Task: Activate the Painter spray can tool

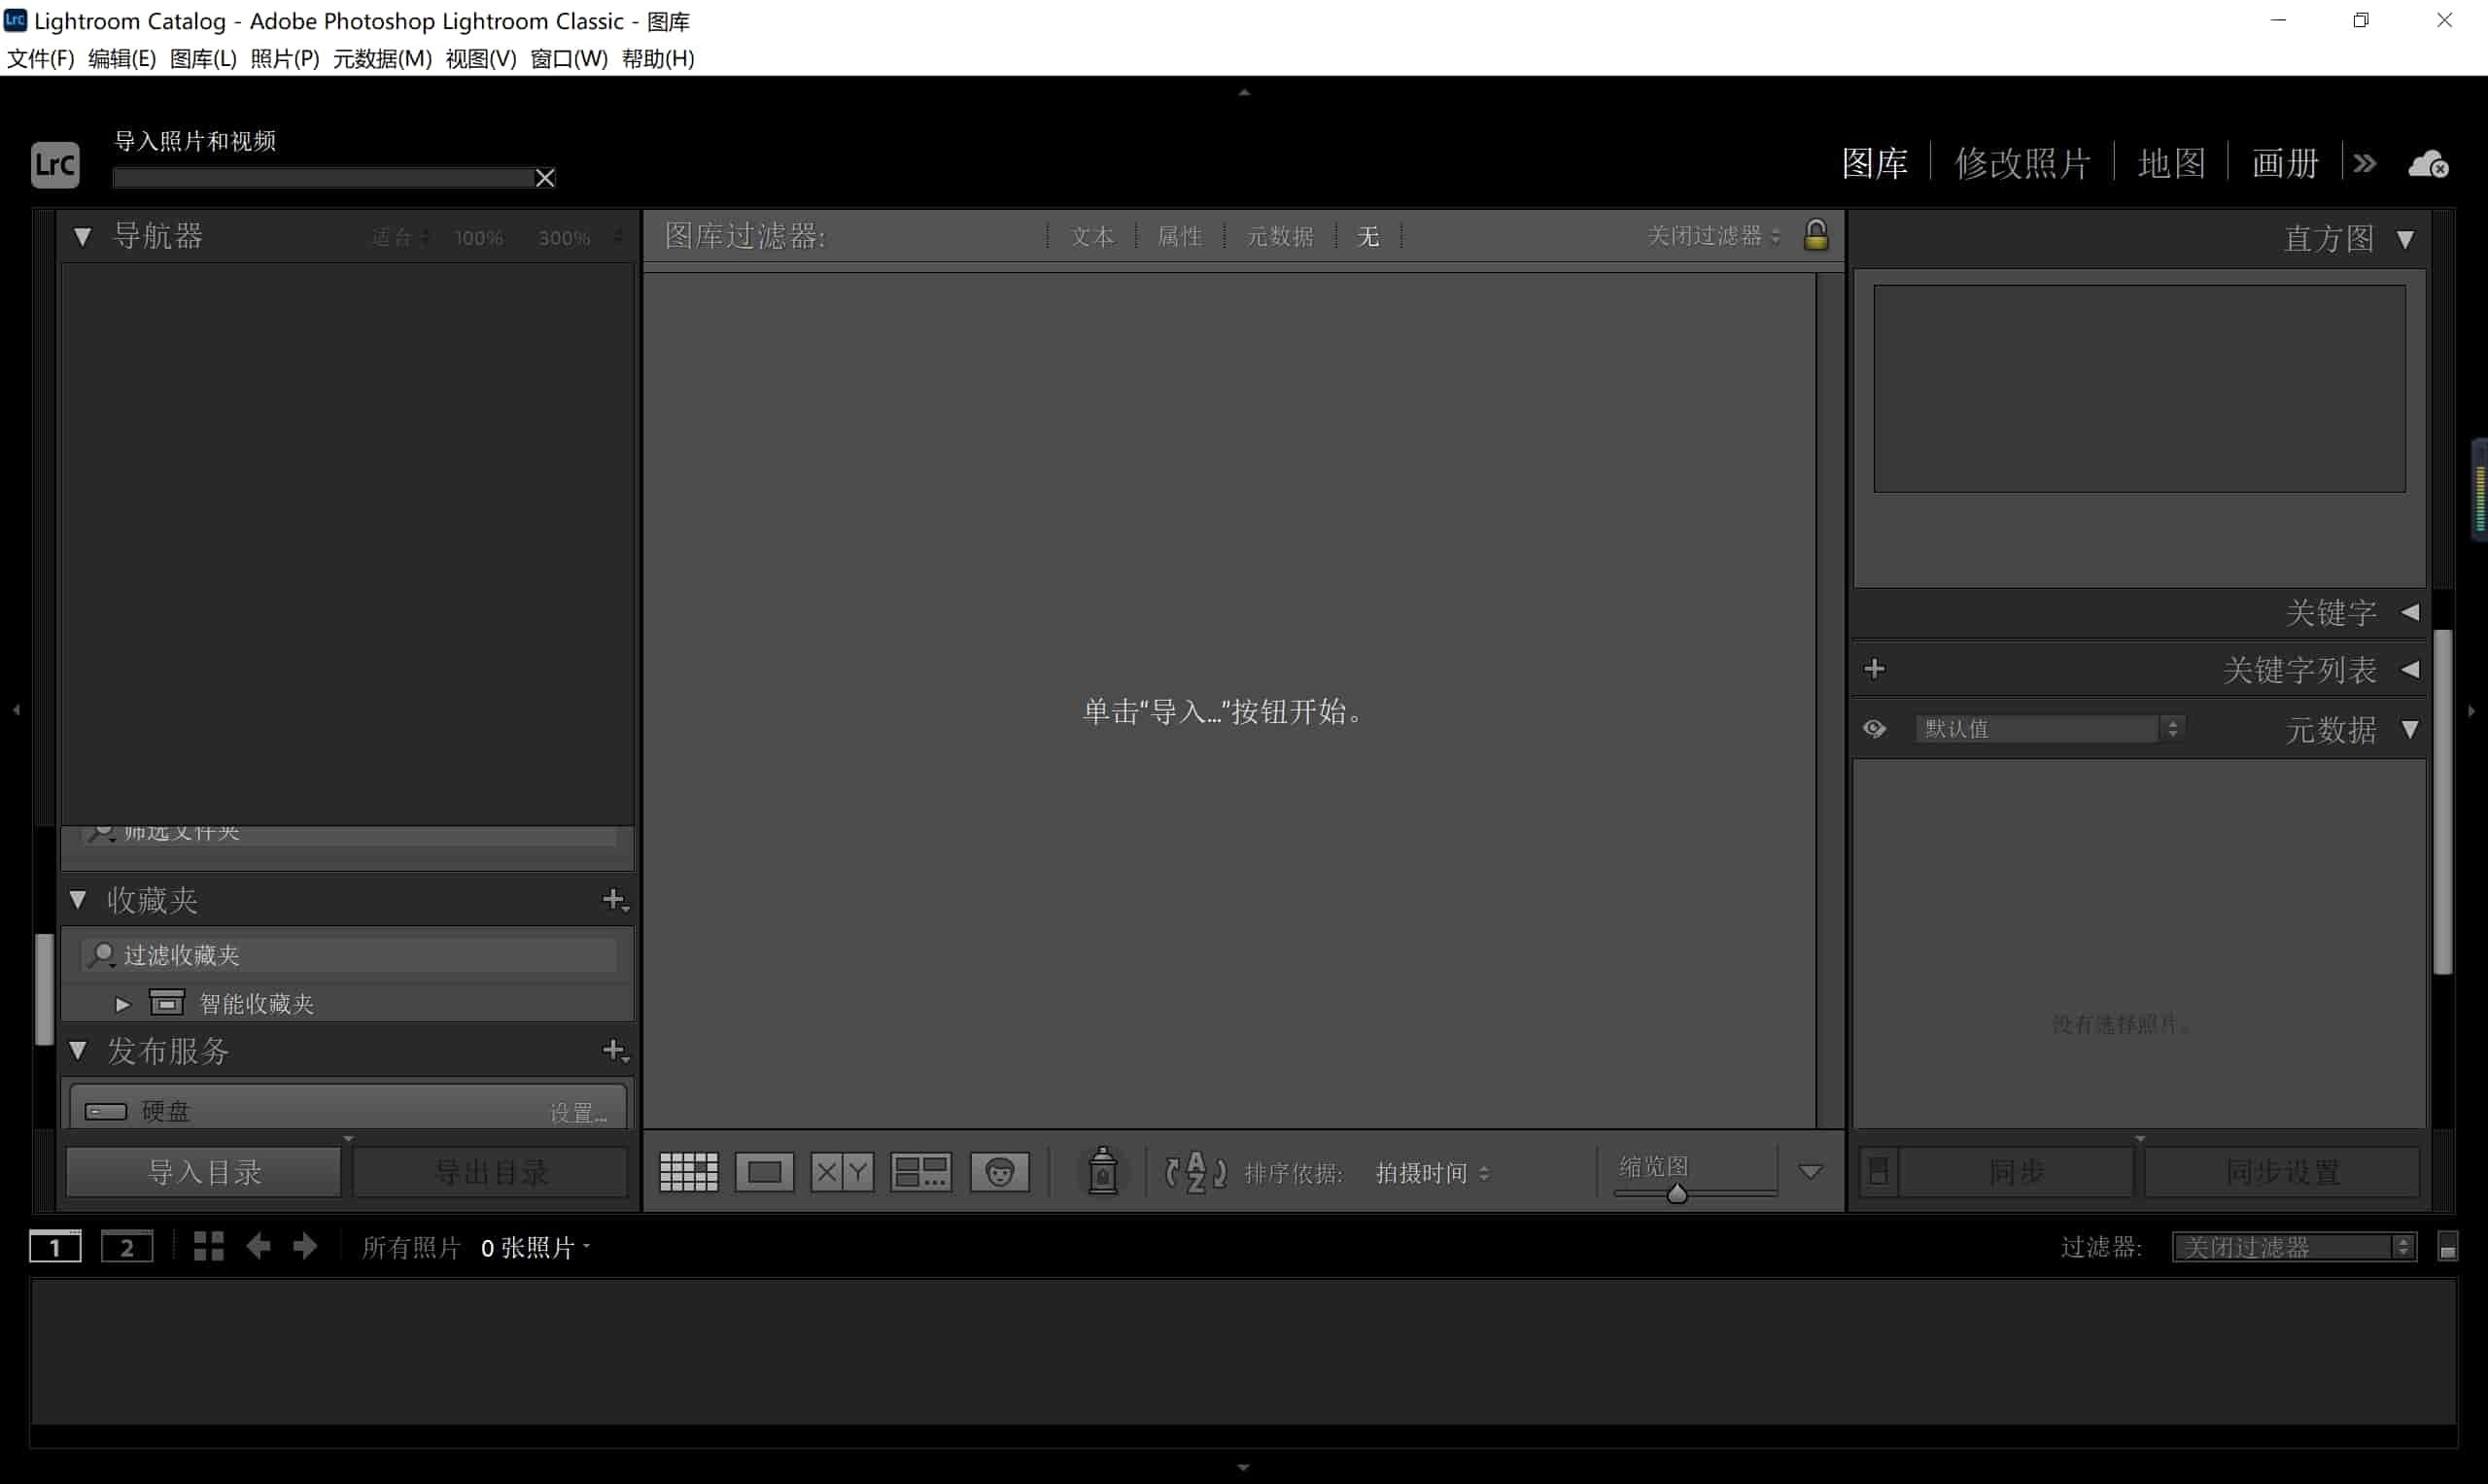Action: click(x=1101, y=1171)
